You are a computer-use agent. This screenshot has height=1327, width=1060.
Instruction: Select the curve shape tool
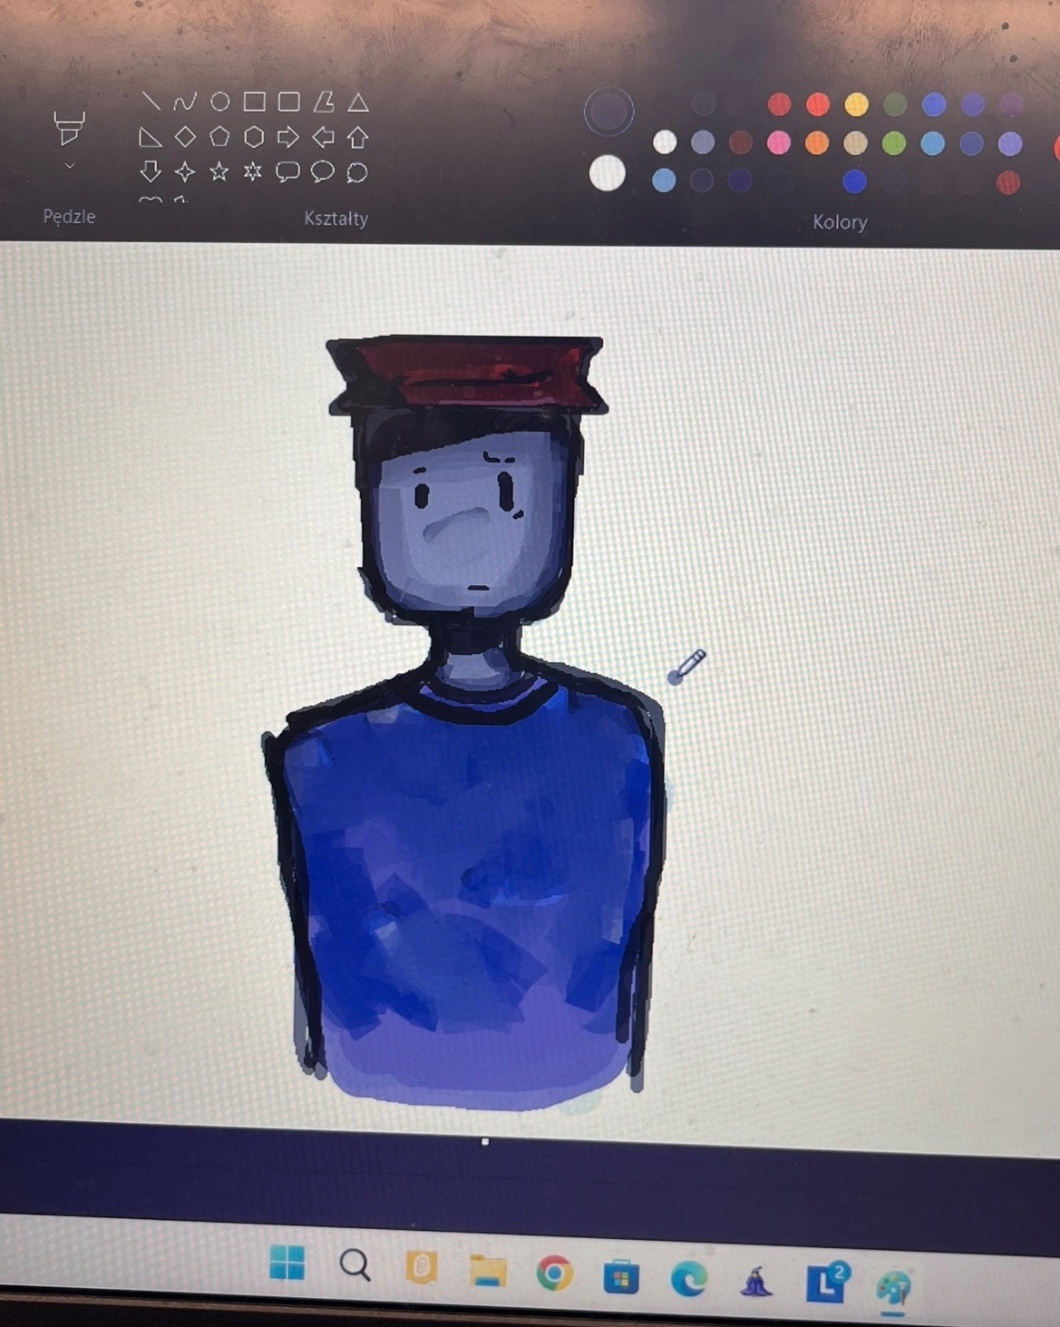185,102
